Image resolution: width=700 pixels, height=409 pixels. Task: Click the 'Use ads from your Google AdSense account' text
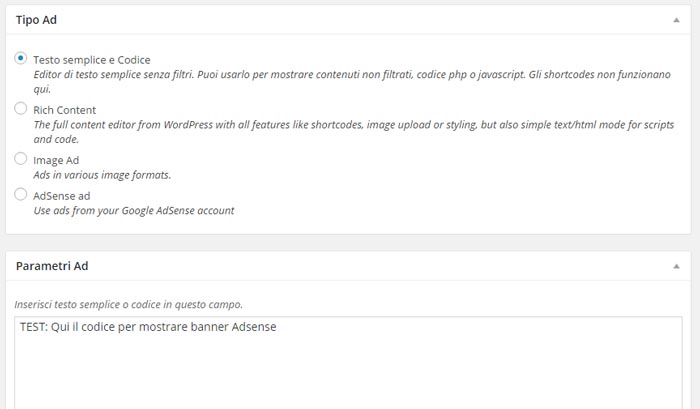pyautogui.click(x=133, y=211)
